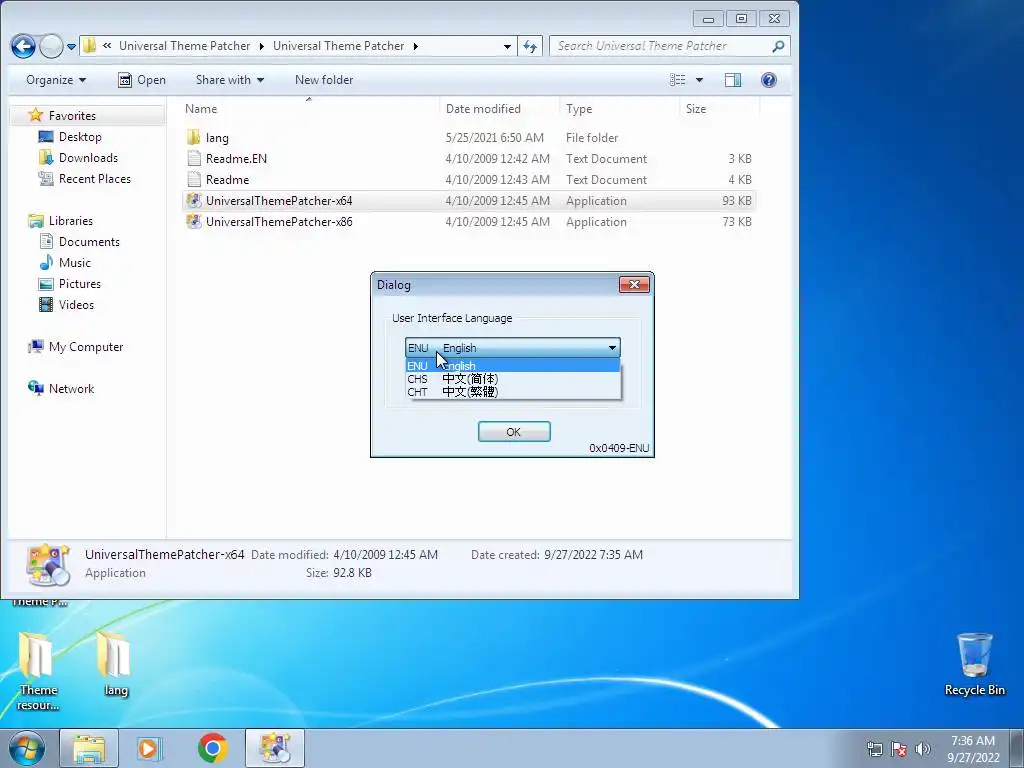Expand the view options dropdown arrow

coord(699,80)
